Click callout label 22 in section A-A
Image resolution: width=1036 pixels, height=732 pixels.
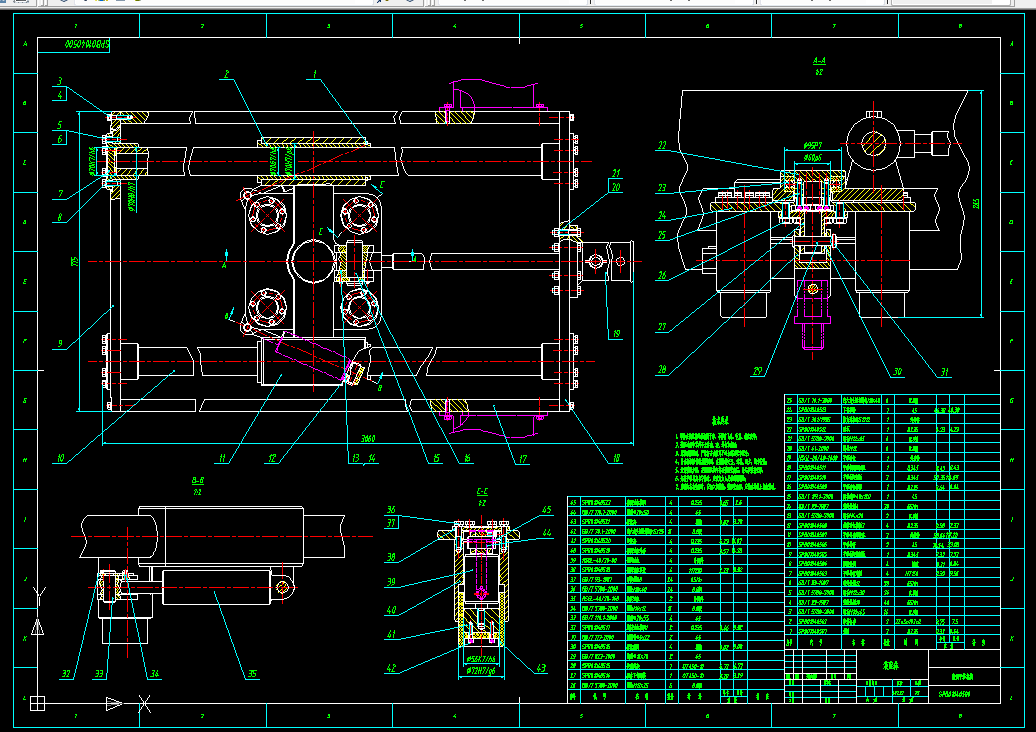coord(662,145)
